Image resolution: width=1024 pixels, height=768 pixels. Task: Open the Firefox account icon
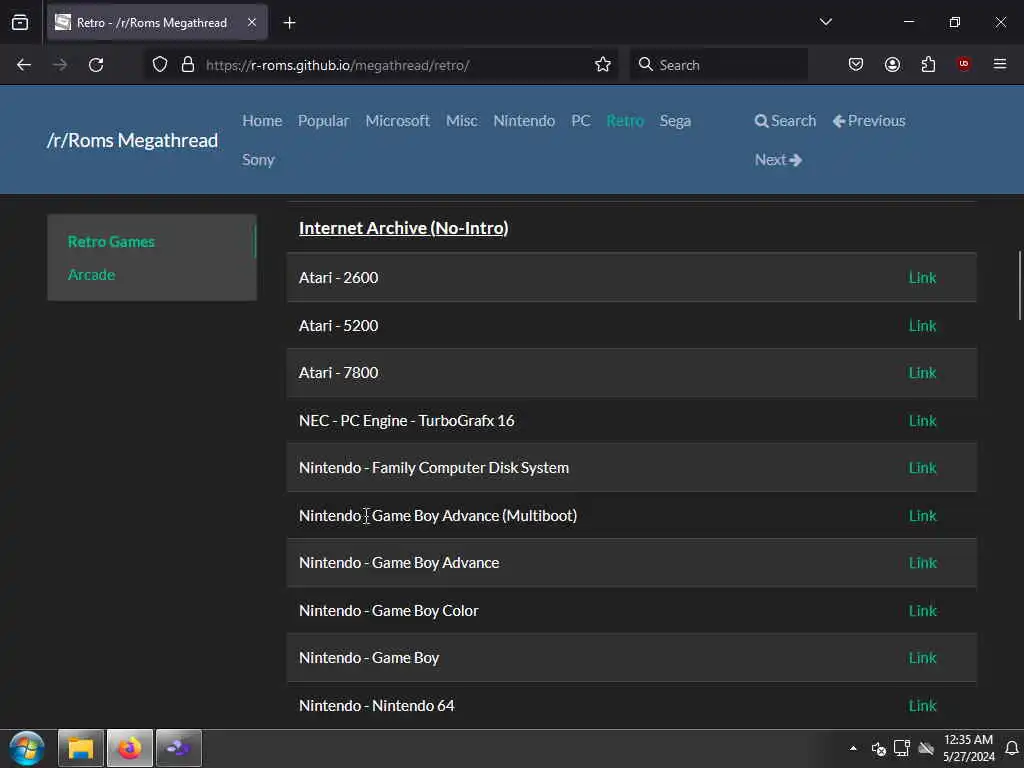pos(892,65)
